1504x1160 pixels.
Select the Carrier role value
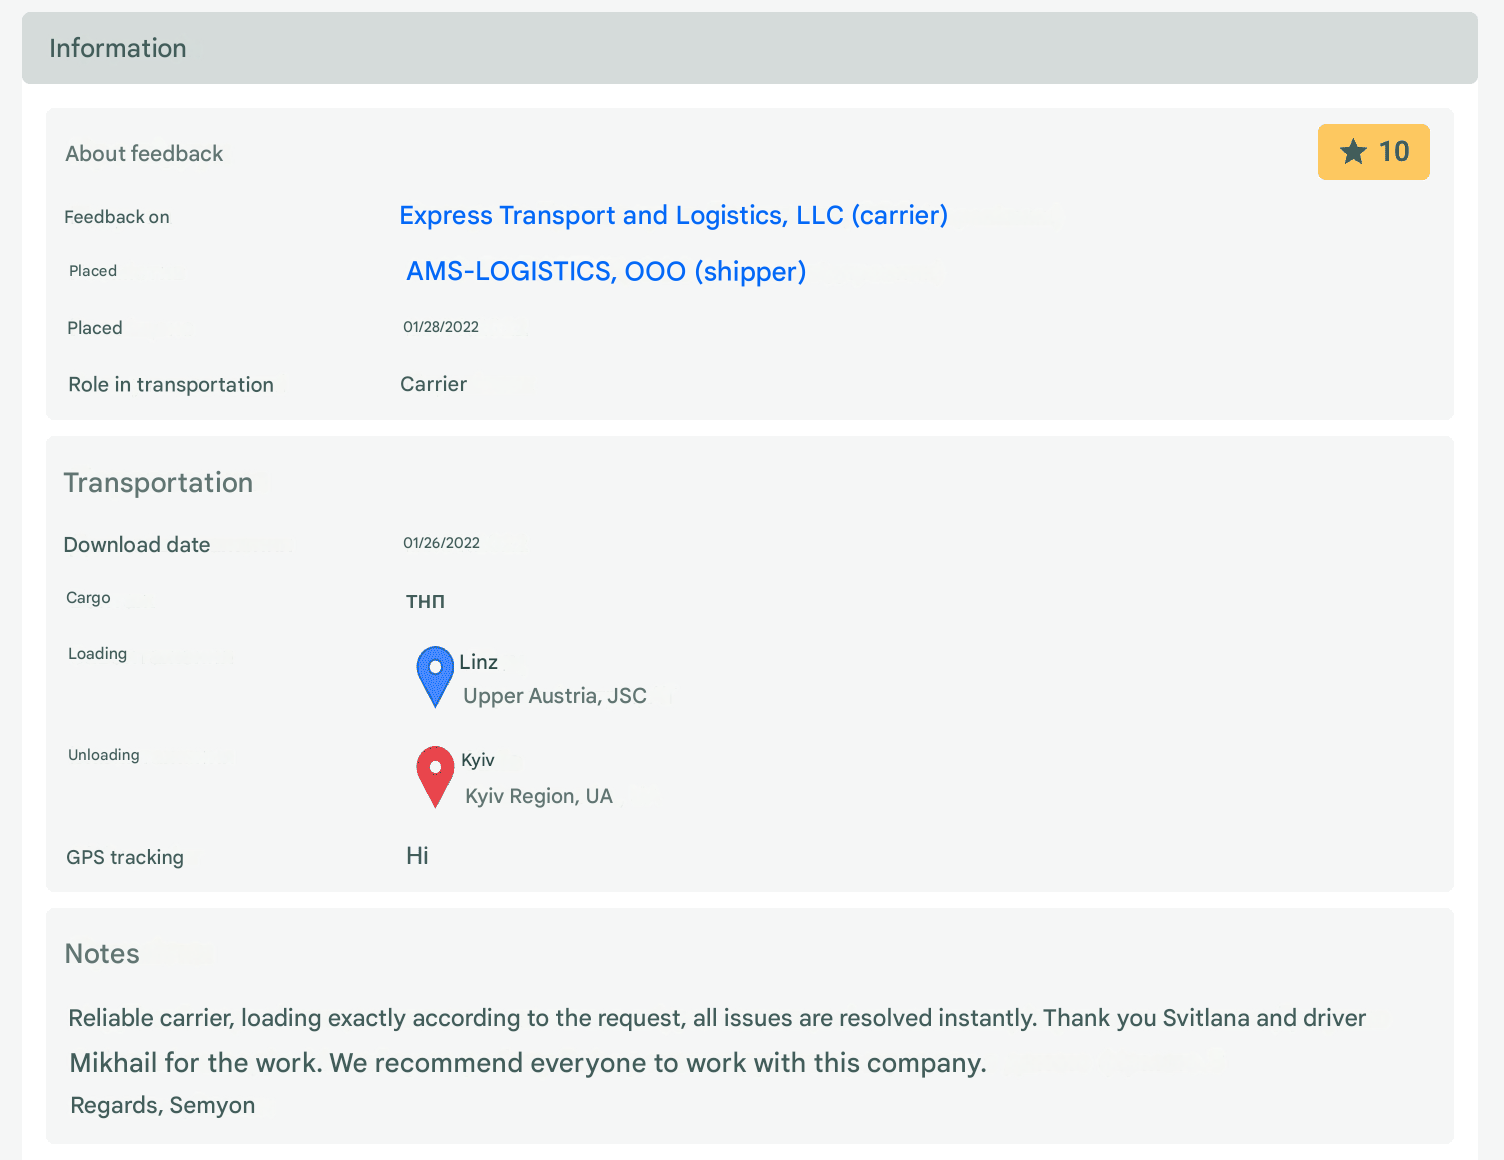pos(434,384)
